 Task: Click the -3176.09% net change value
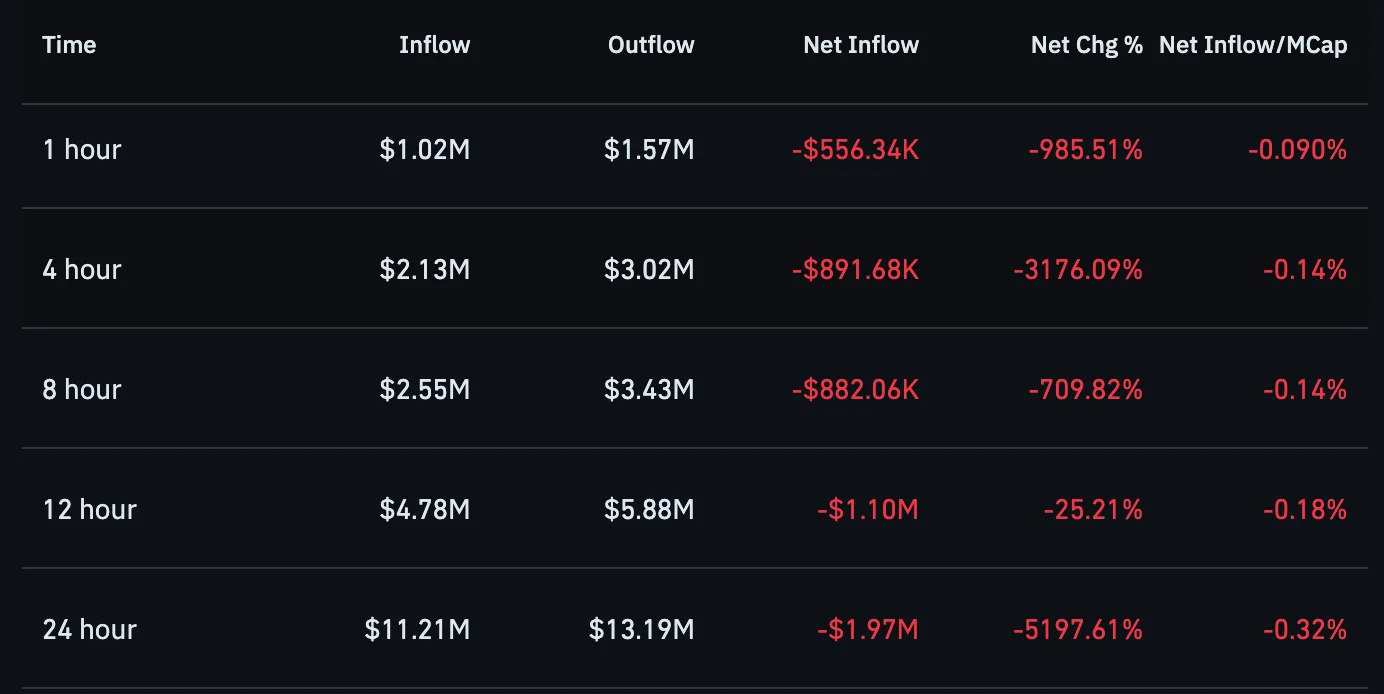point(1078,270)
